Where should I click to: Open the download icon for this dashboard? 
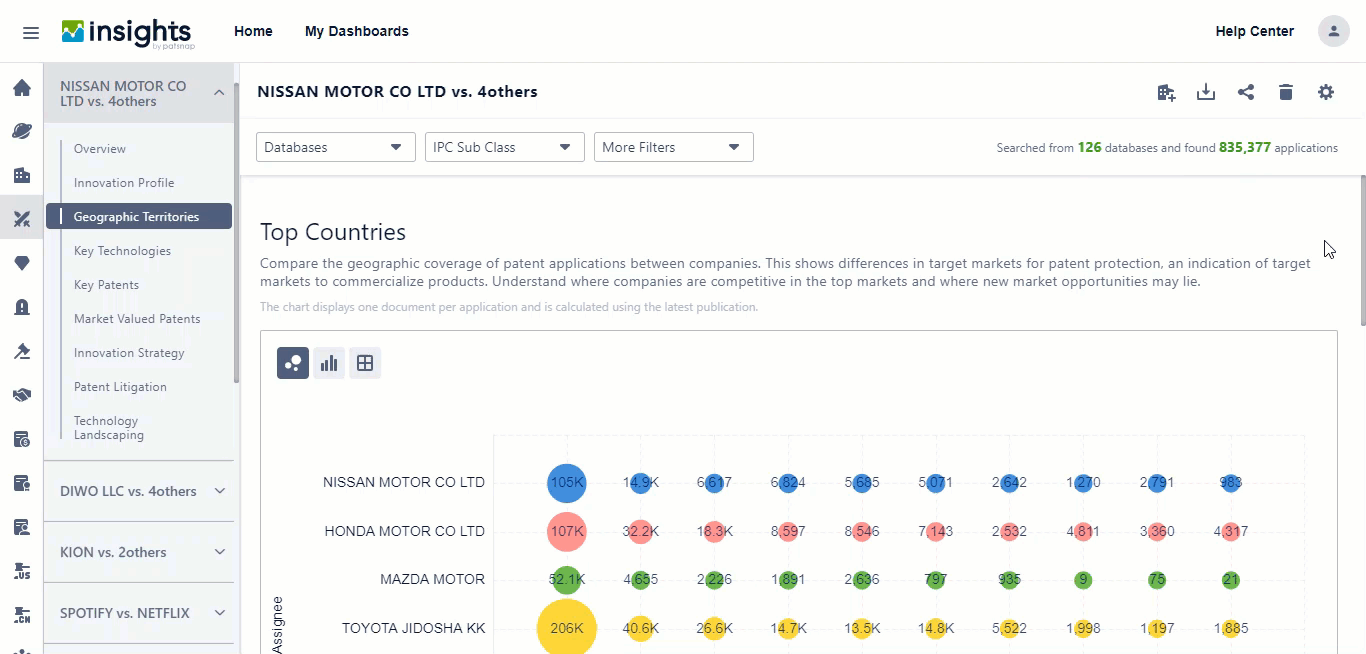(1206, 91)
